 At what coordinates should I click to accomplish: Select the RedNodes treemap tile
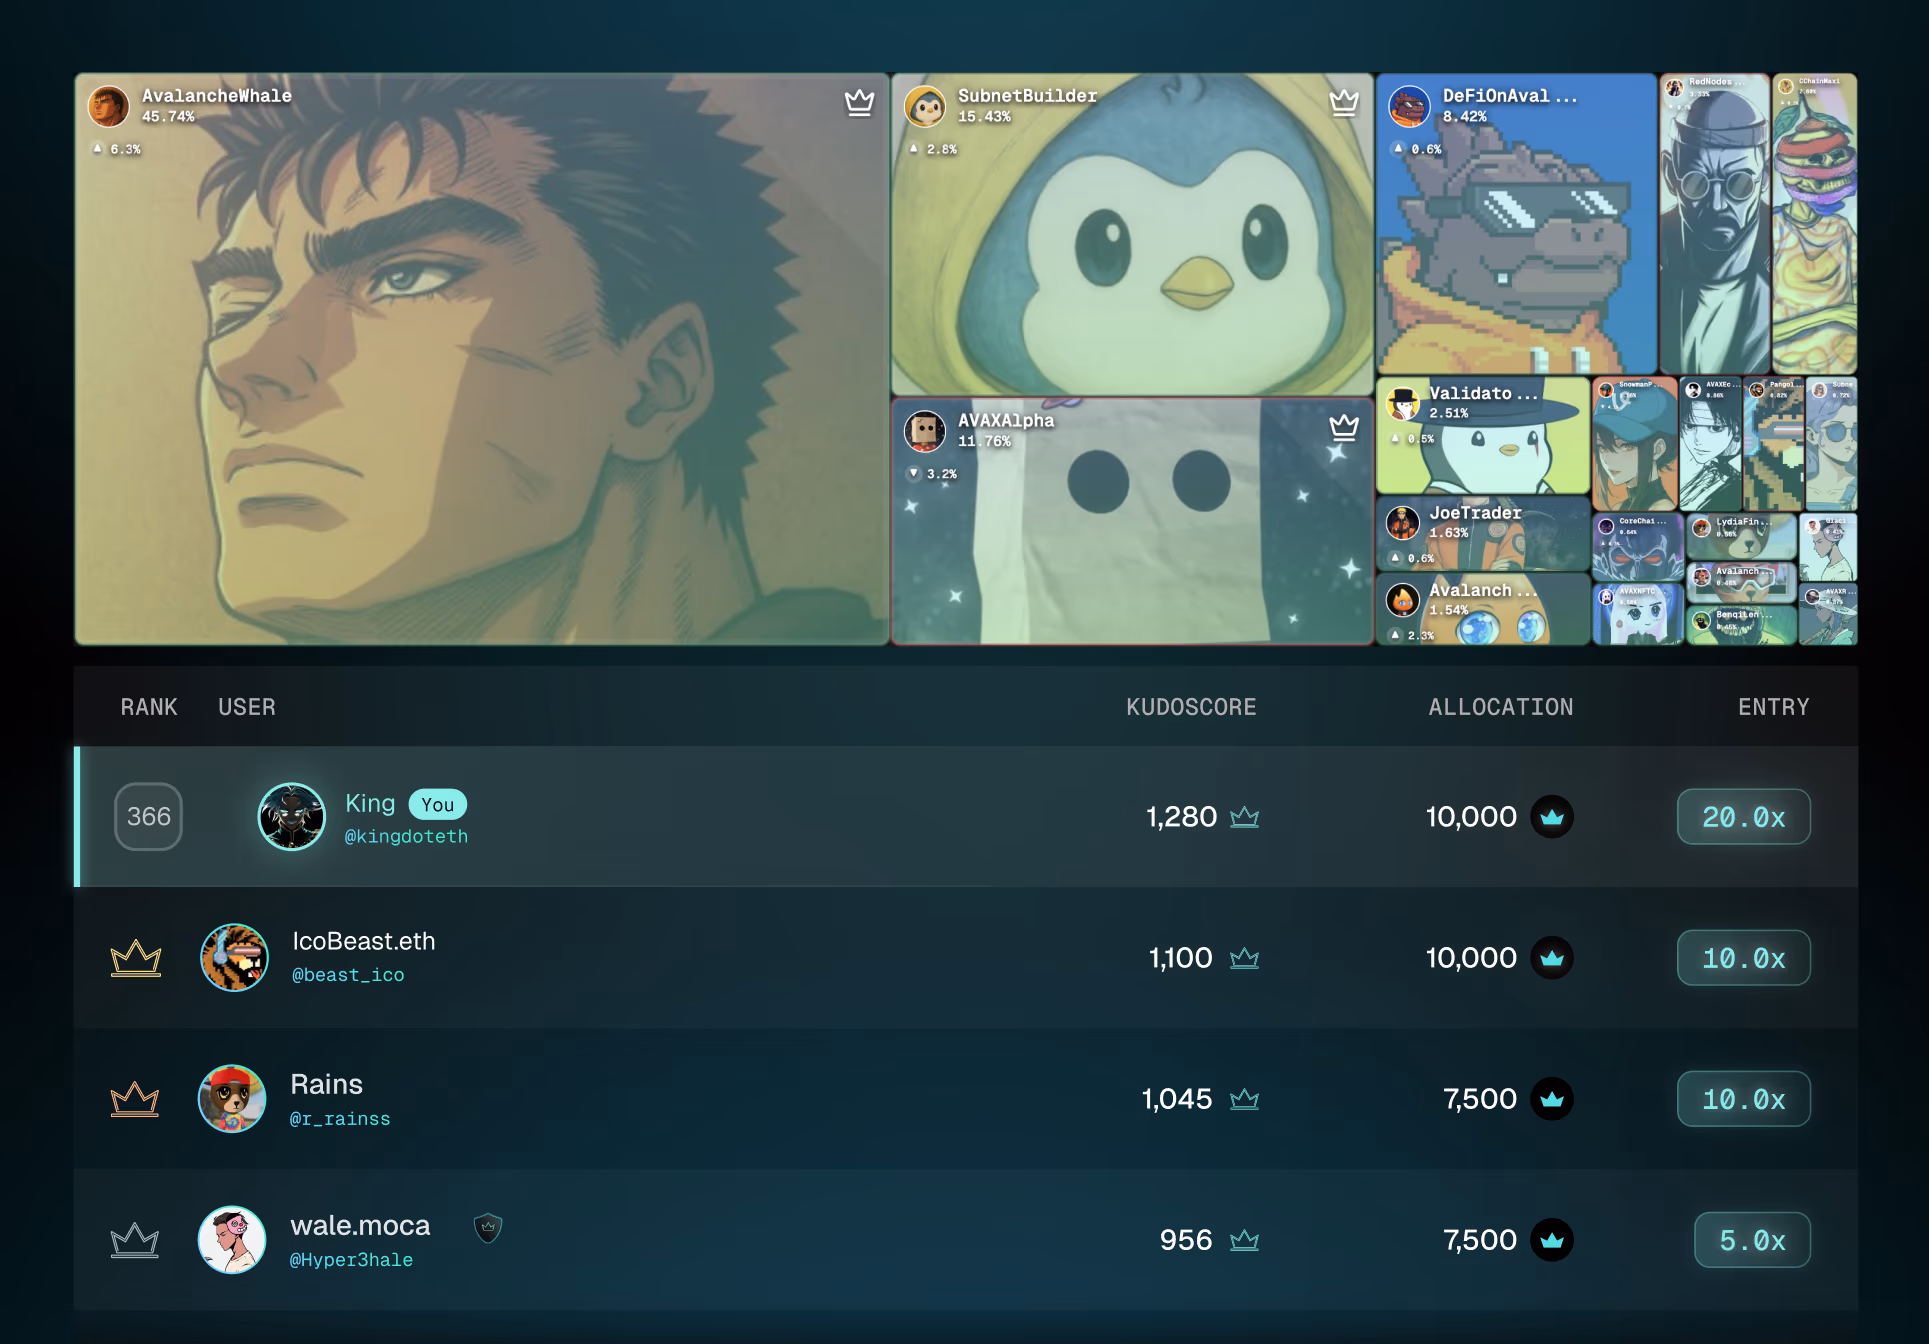[x=1714, y=223]
